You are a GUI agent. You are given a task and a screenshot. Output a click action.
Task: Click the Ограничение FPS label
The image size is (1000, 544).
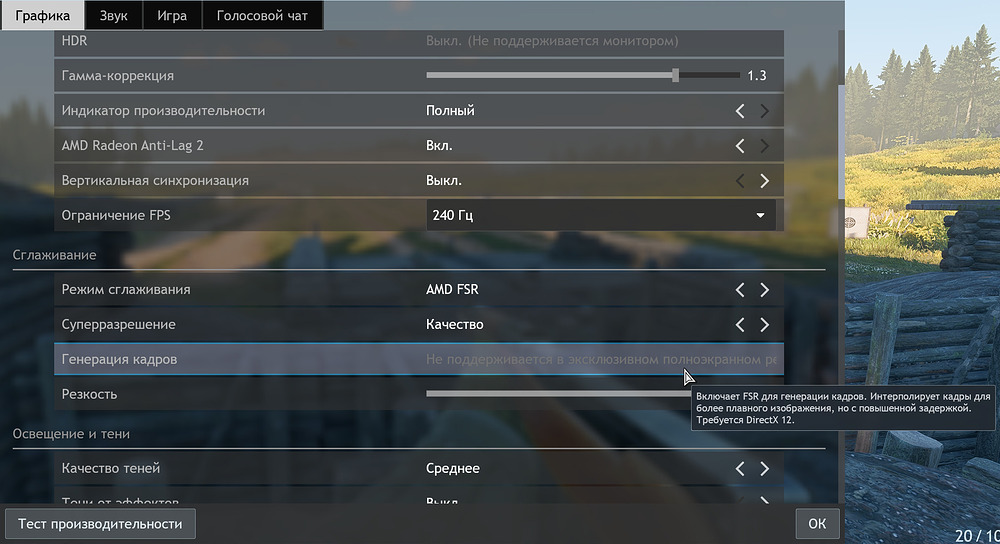116,215
